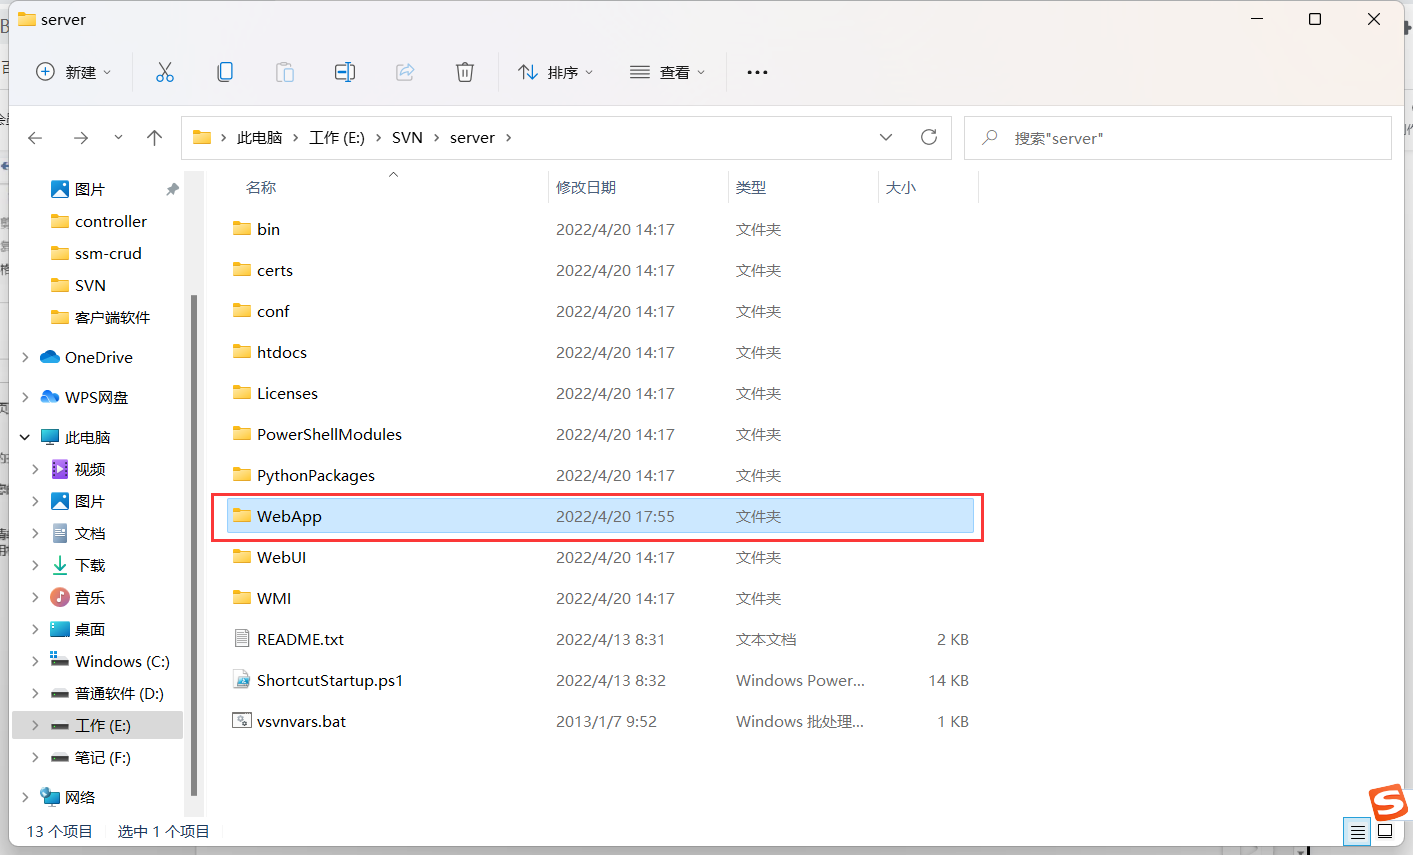
Task: Switch to details view icon in status bar
Action: point(1357,831)
